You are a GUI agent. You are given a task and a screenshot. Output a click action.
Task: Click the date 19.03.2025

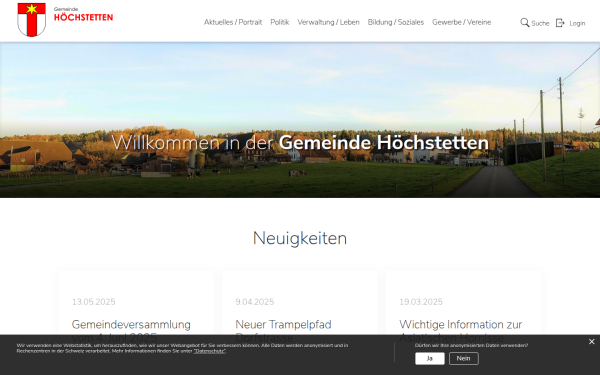point(421,302)
